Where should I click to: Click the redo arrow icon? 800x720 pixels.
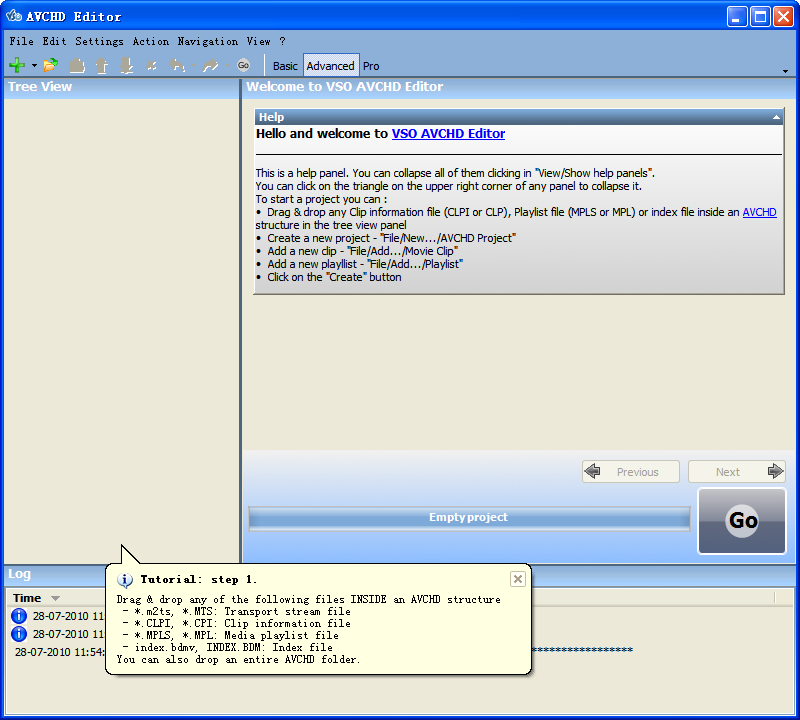pos(210,65)
